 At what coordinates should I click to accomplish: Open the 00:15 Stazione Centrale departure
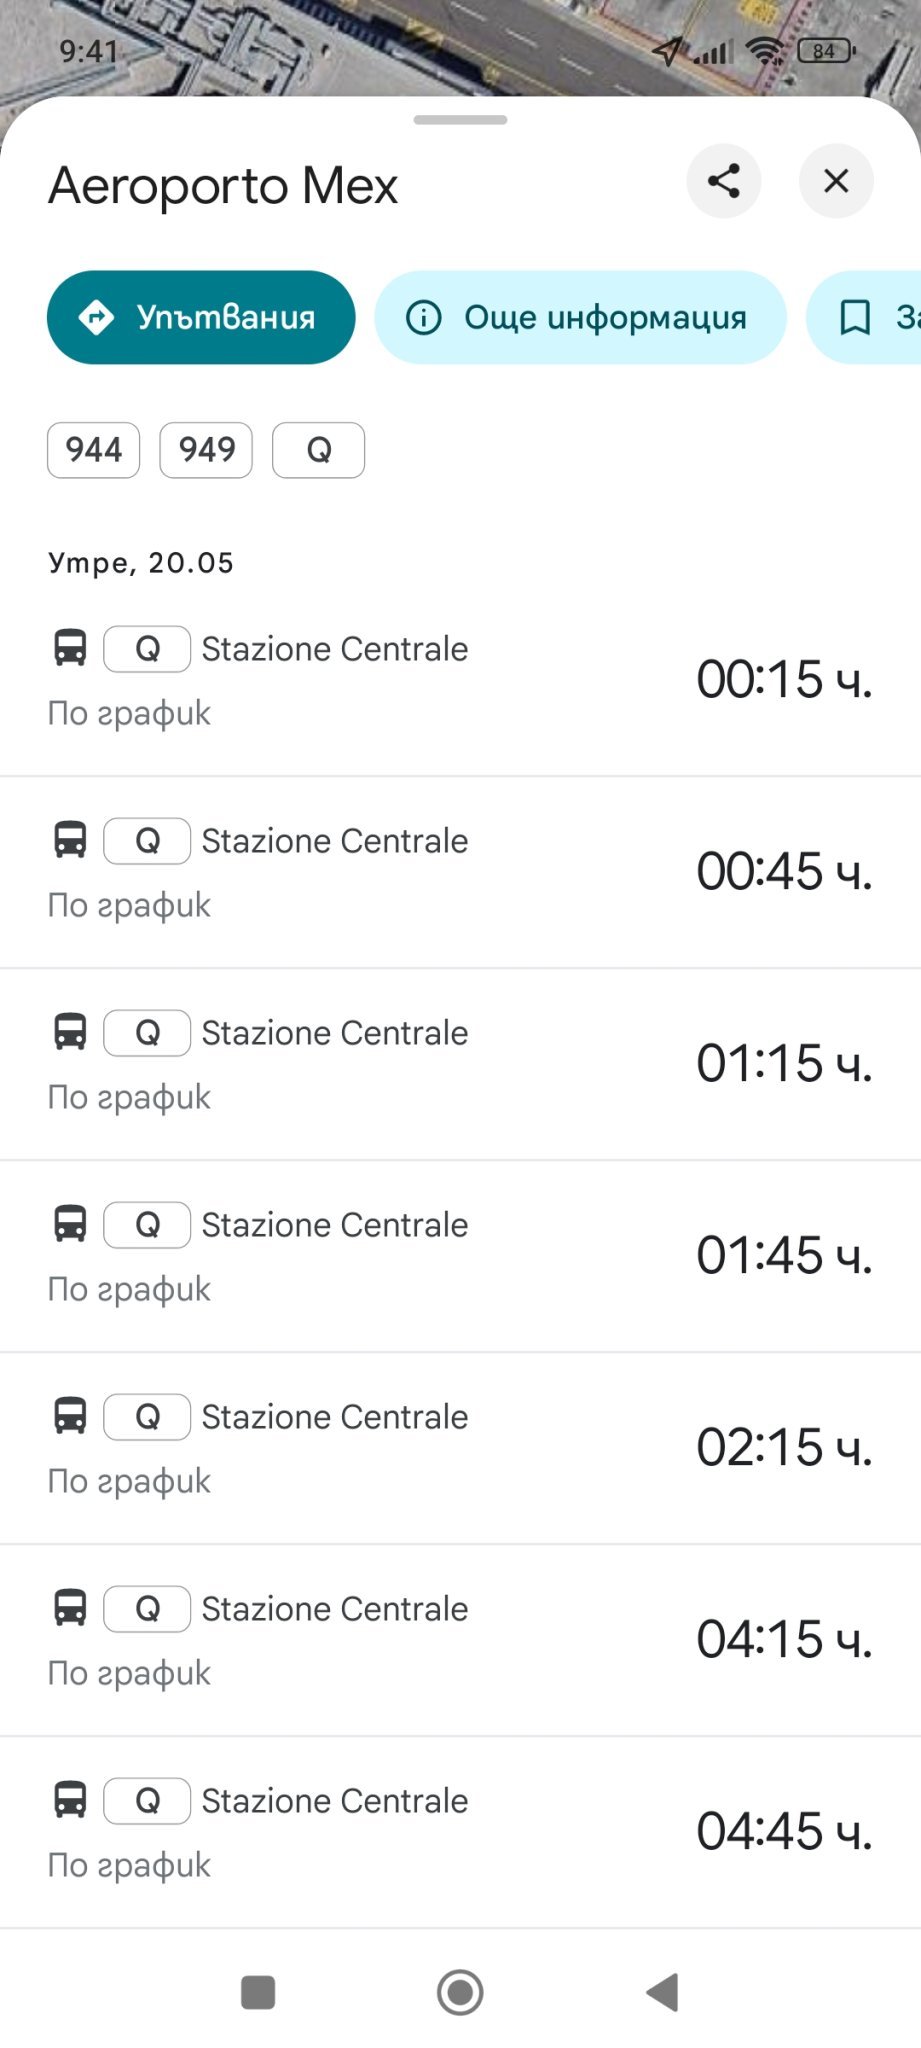click(x=334, y=649)
